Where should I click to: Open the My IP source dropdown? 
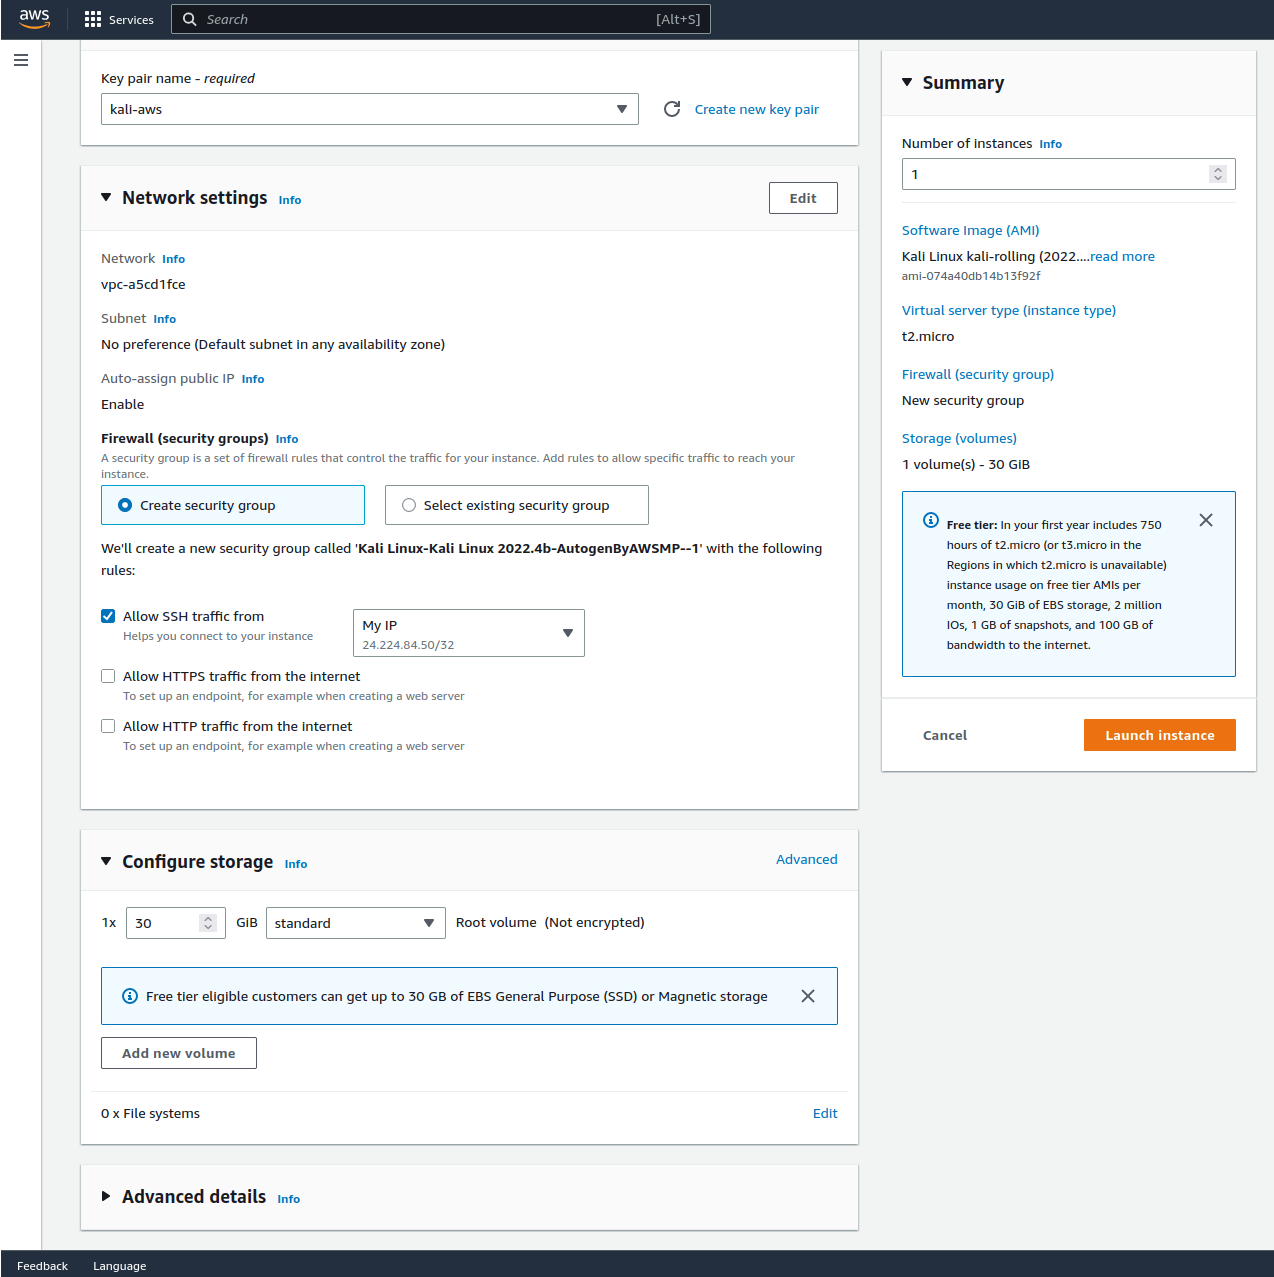pos(468,633)
